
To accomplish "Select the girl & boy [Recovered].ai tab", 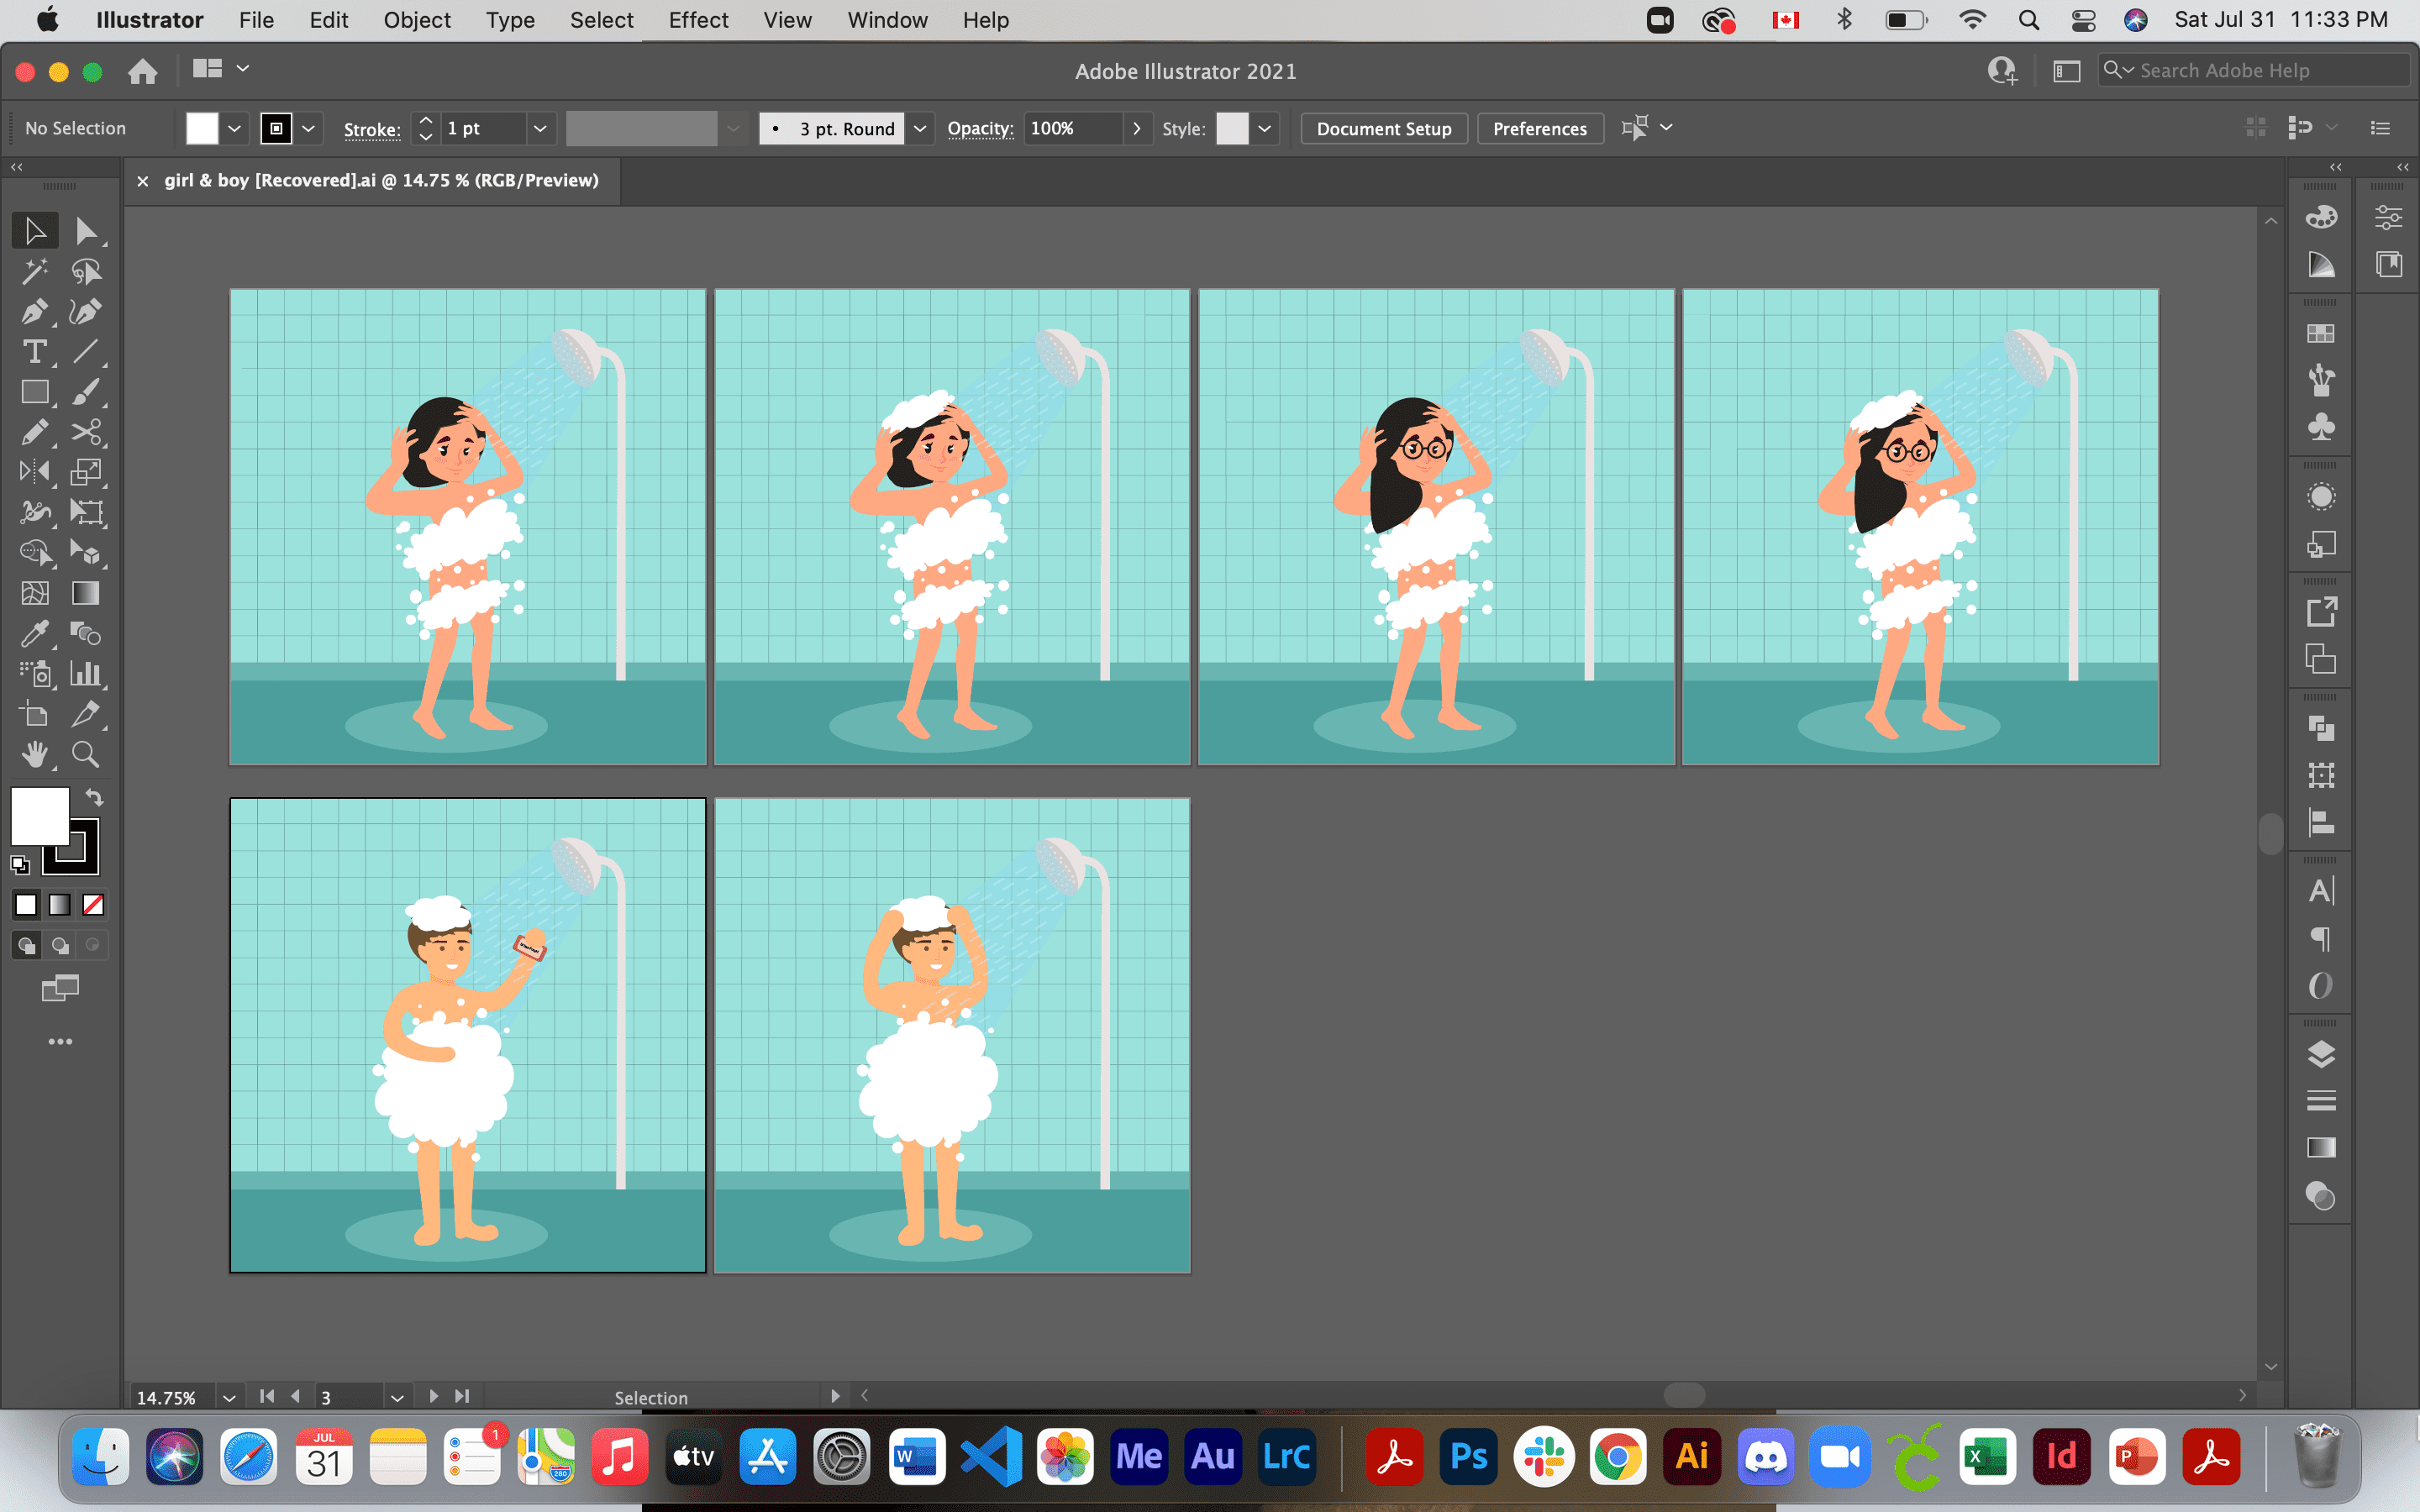I will pos(381,180).
